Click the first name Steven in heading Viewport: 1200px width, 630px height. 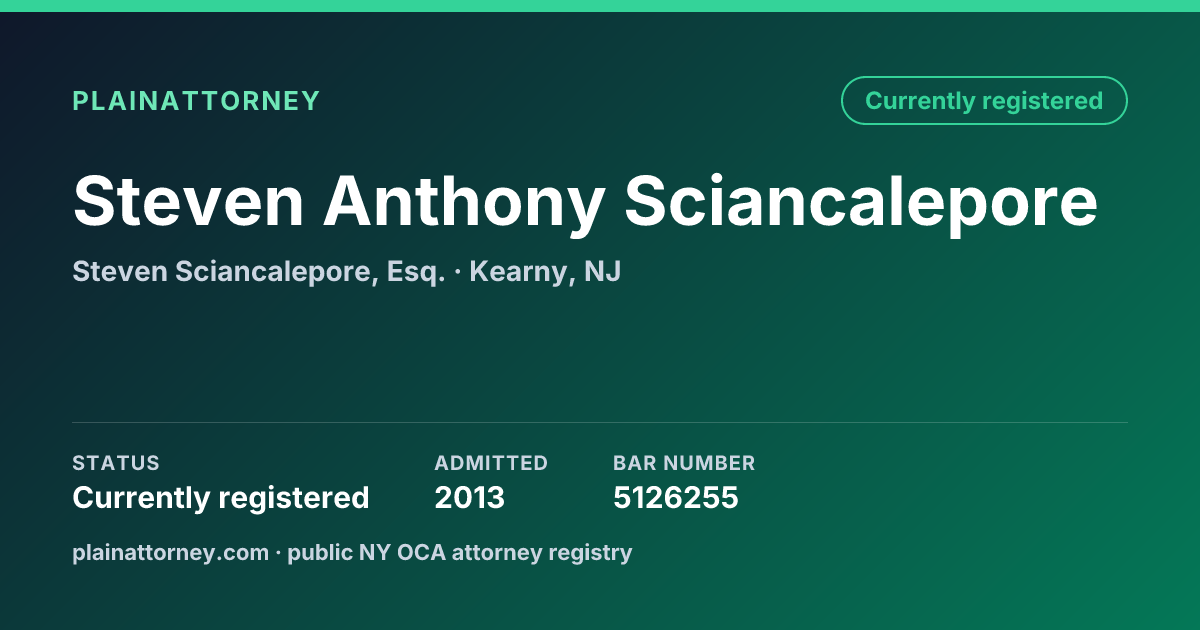pyautogui.click(x=188, y=201)
